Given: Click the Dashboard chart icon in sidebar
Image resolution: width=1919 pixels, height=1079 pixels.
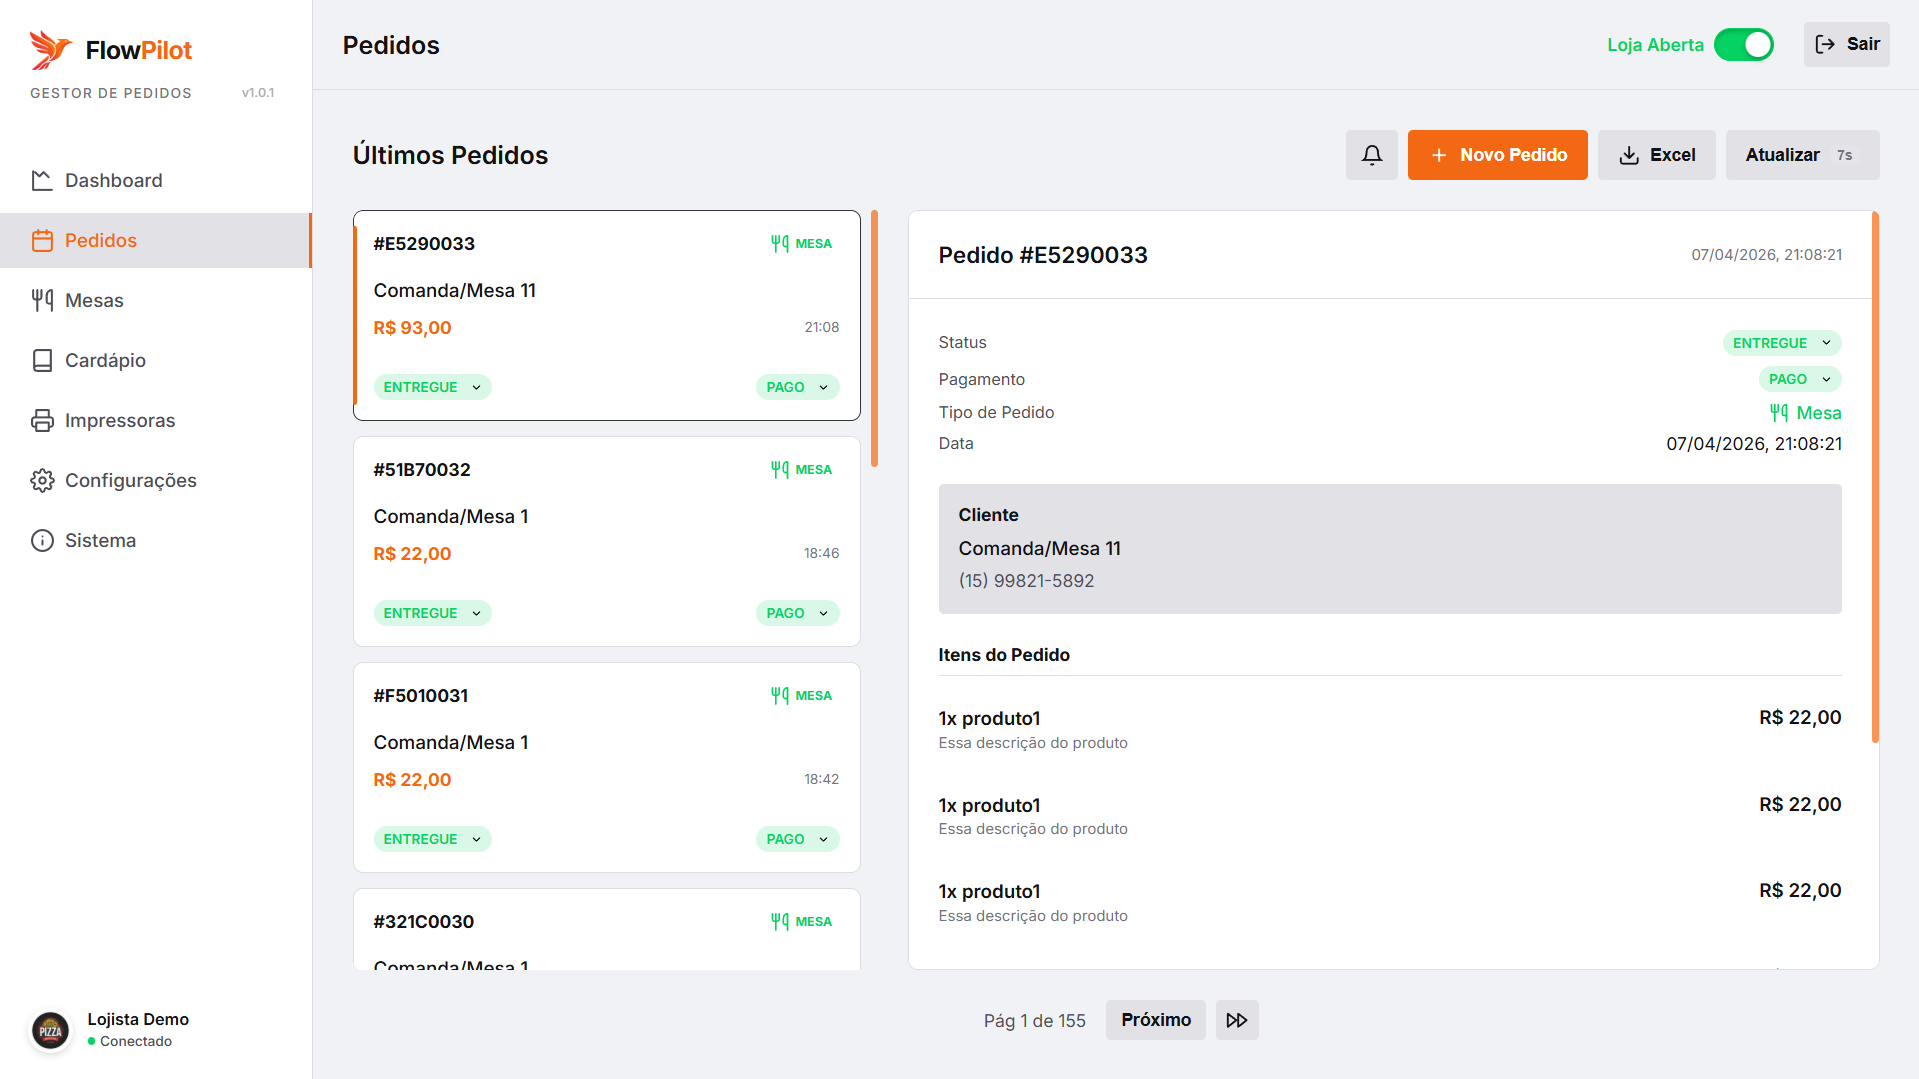Looking at the screenshot, I should [x=42, y=180].
